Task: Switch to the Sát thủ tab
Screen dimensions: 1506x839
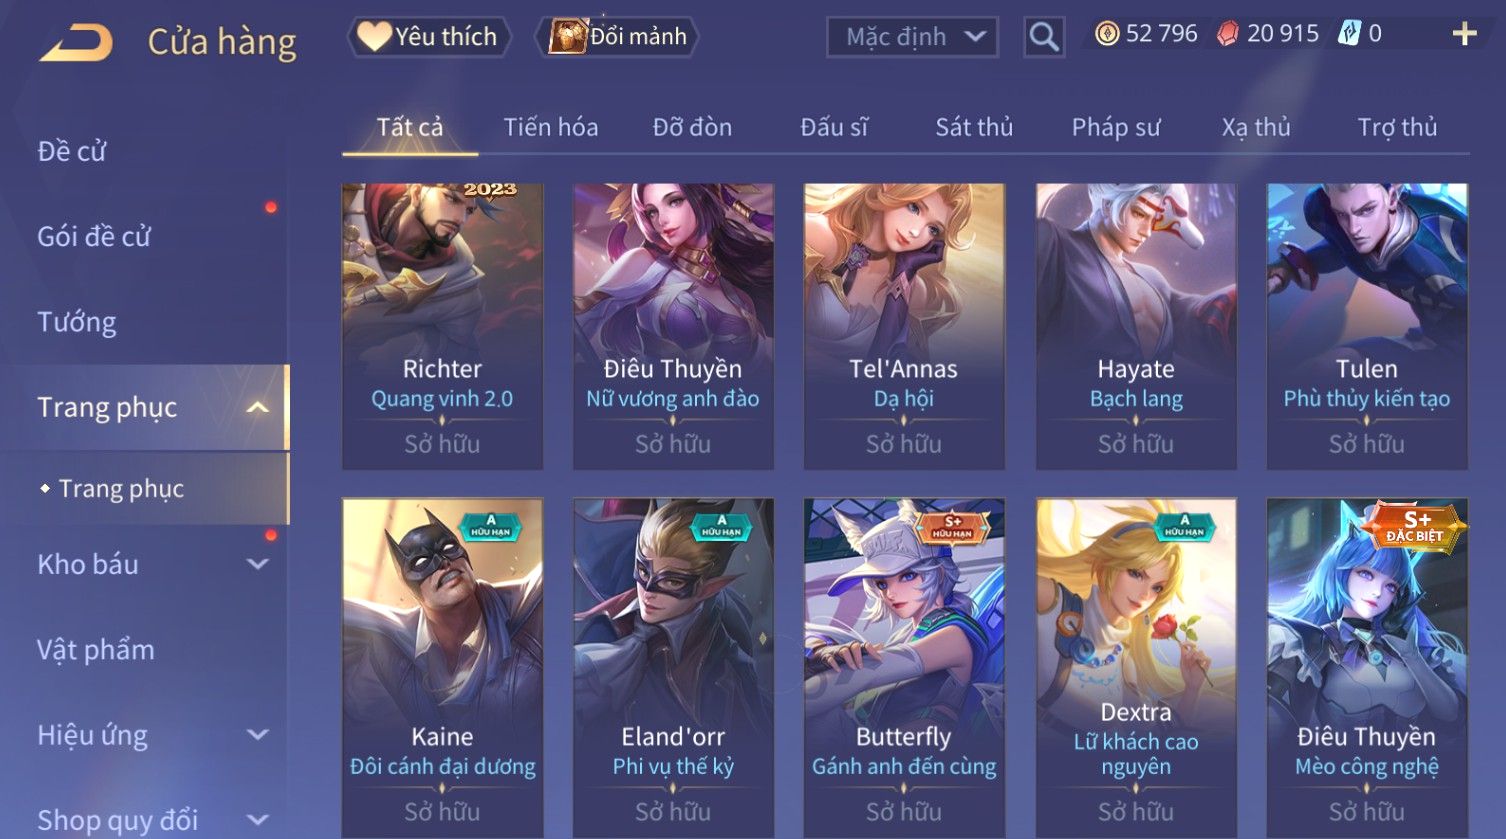Action: [974, 127]
